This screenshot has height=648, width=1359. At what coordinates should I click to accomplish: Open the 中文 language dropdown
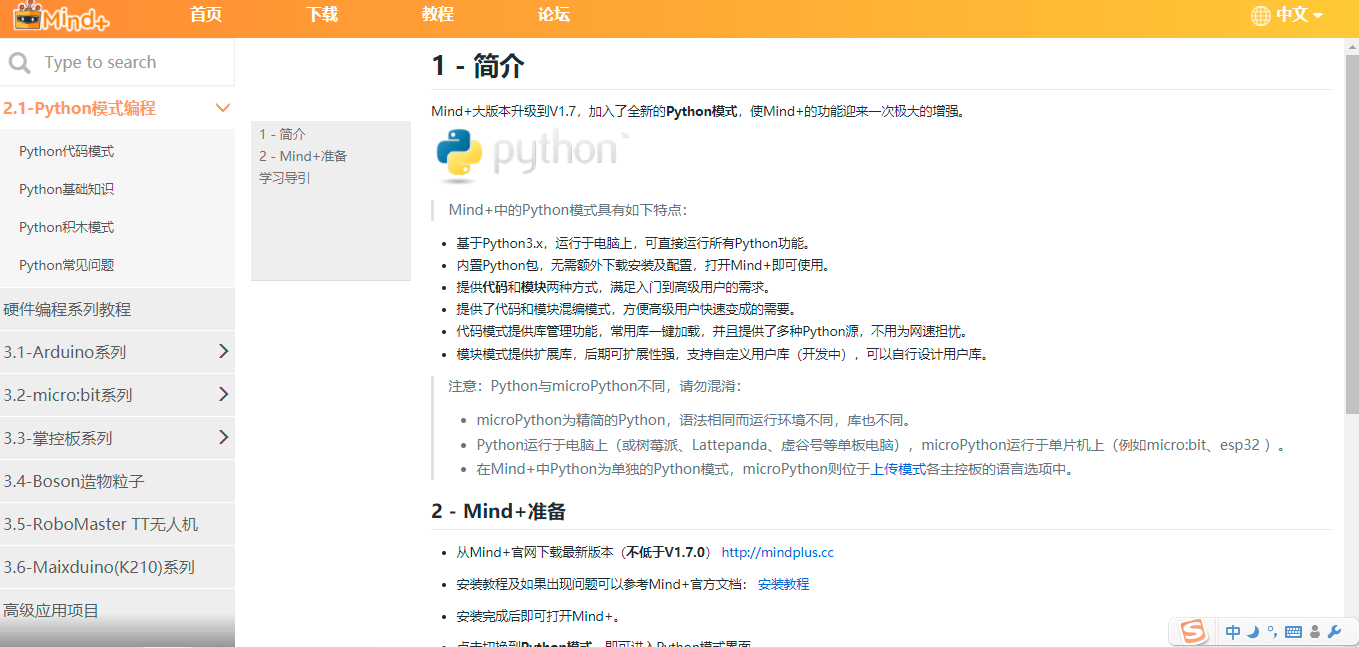tap(1298, 15)
